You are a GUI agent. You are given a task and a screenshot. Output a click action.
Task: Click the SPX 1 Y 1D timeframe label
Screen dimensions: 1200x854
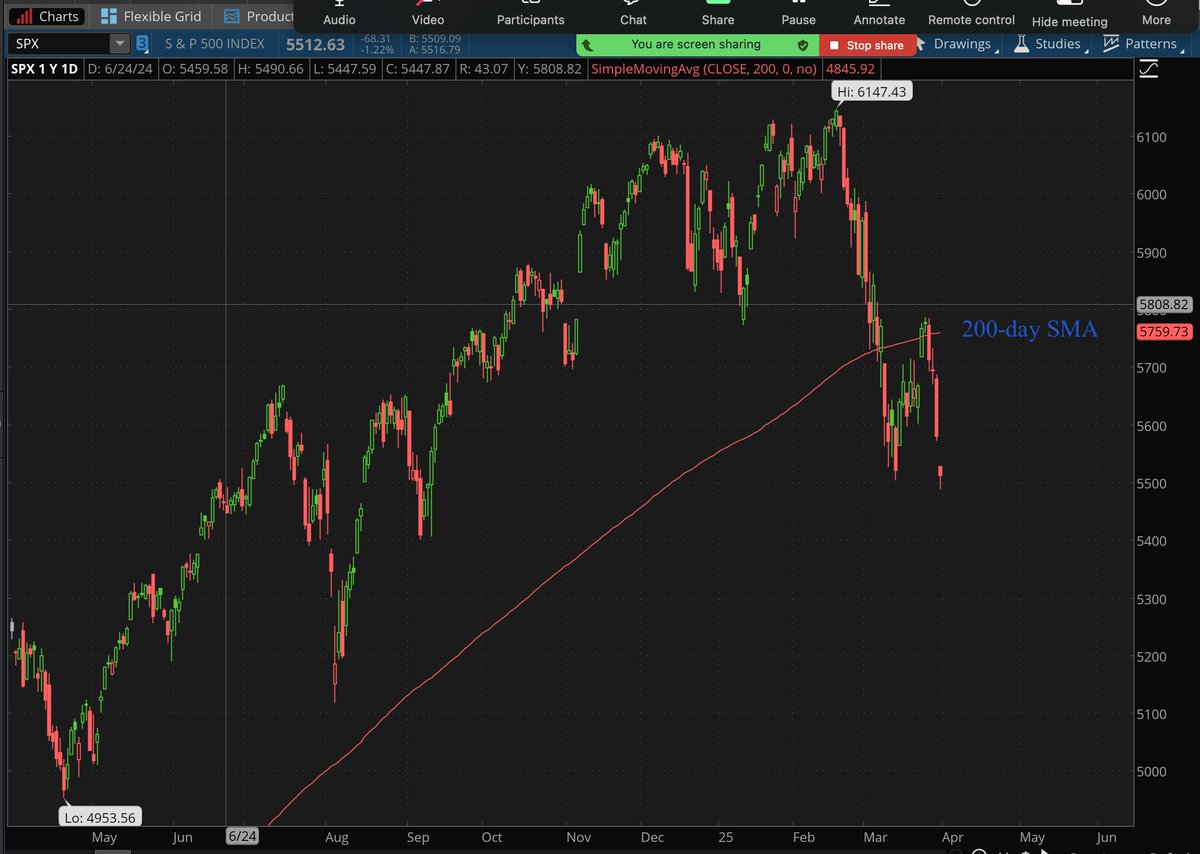pos(45,69)
